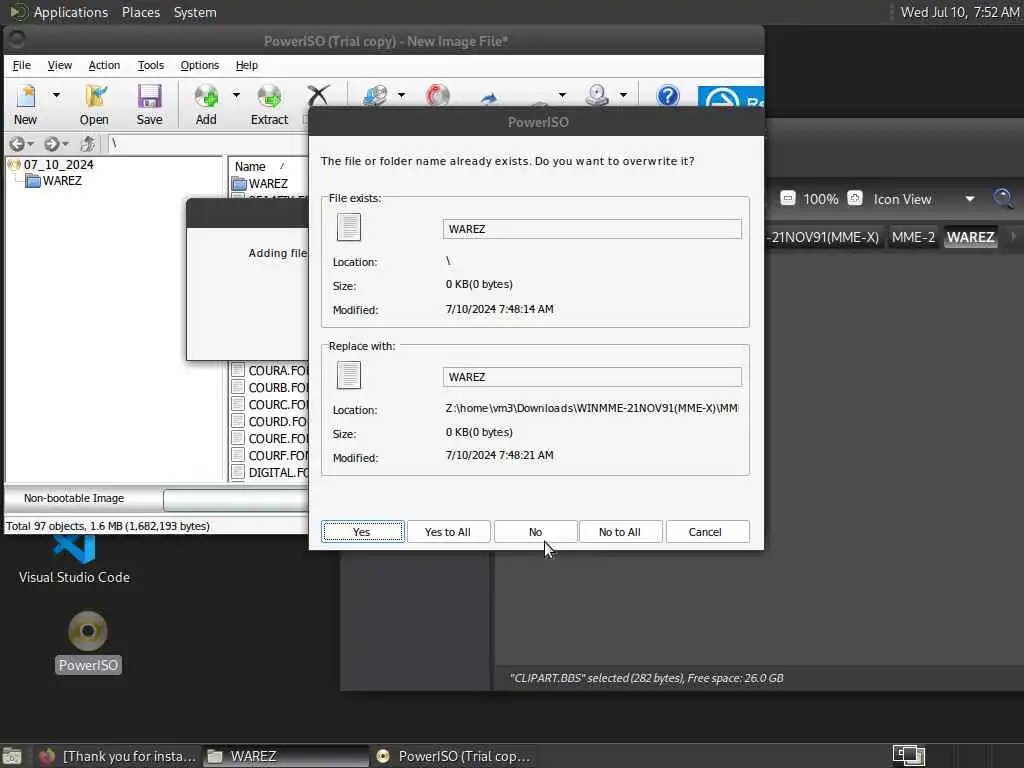Click Yes to overwrite the file
Viewport: 1024px width, 768px height.
point(362,532)
